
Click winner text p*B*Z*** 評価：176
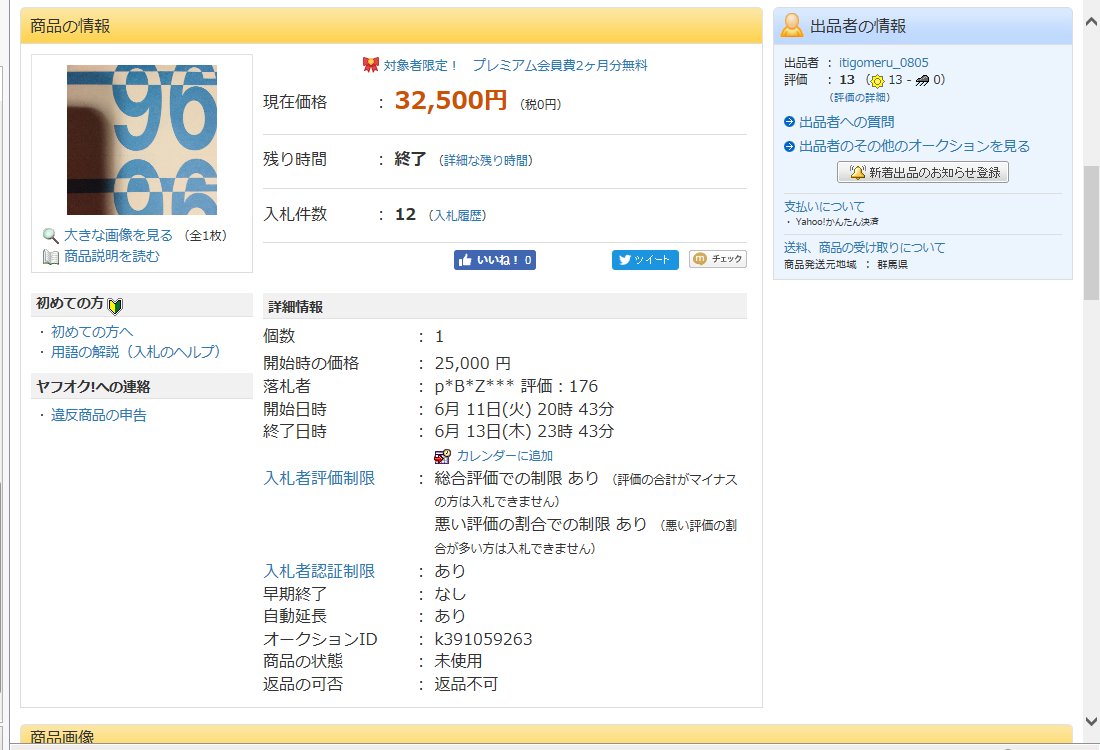tap(516, 387)
